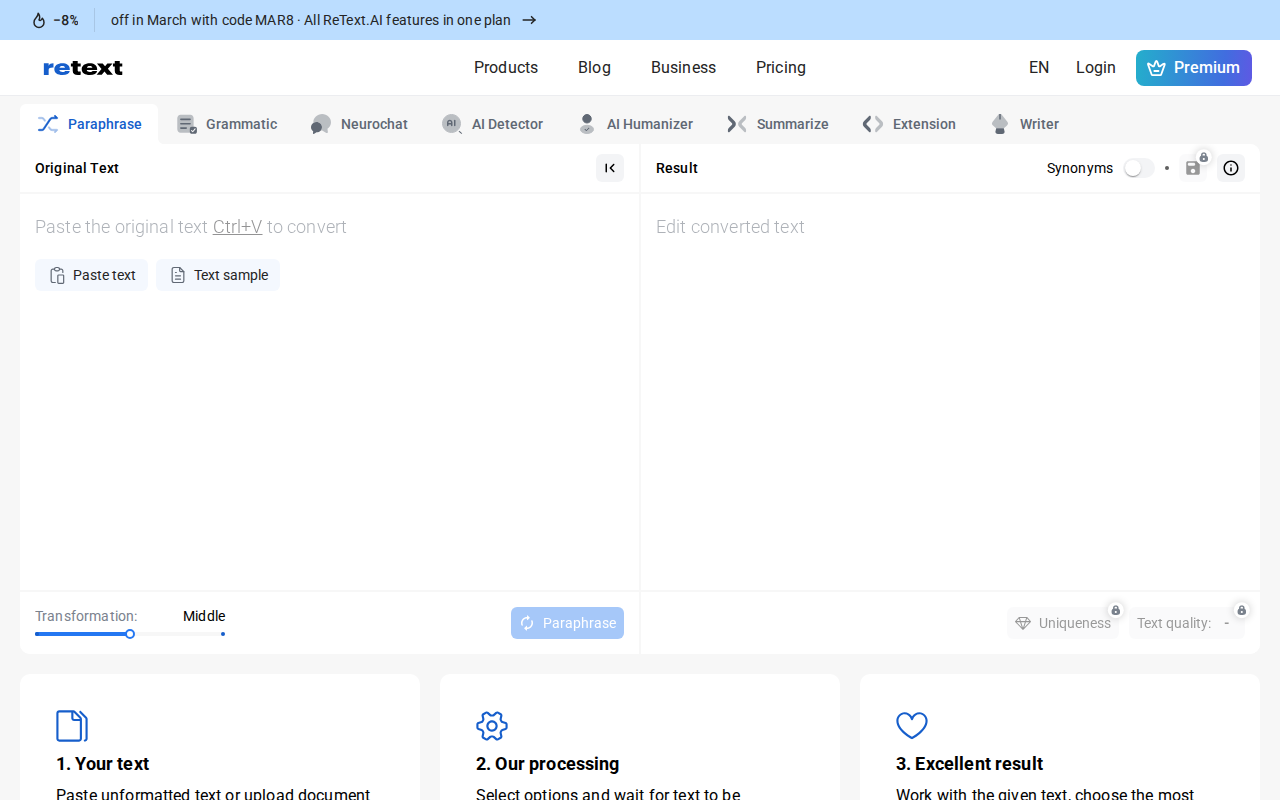
Task: Click the refresh icon on Paraphrase button
Action: click(x=527, y=623)
